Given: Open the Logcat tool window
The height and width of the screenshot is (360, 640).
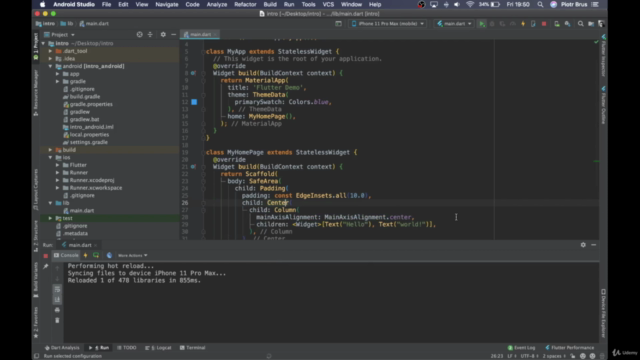Looking at the screenshot, I should (158, 348).
